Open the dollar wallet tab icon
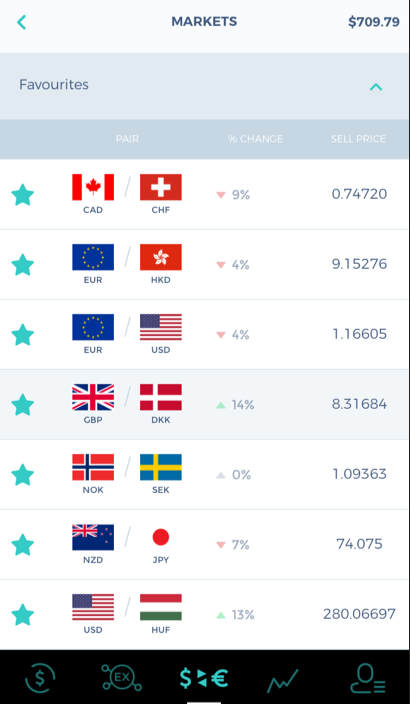This screenshot has width=410, height=704. click(x=40, y=677)
